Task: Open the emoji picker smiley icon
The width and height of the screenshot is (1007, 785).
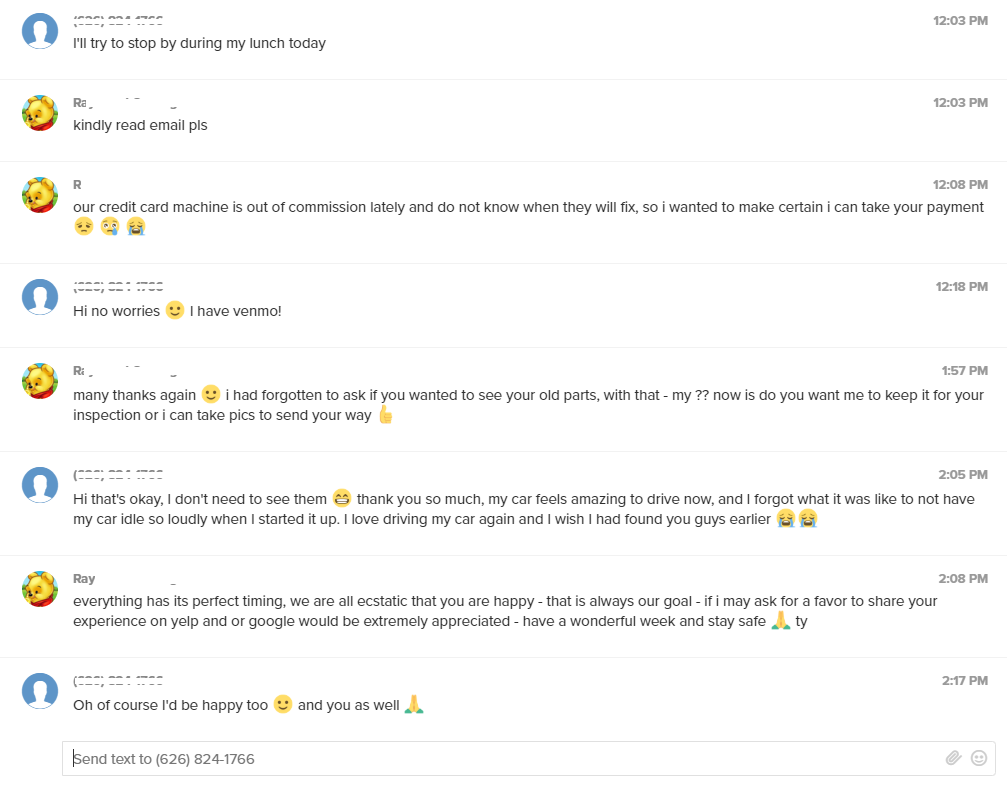Action: pos(979,758)
